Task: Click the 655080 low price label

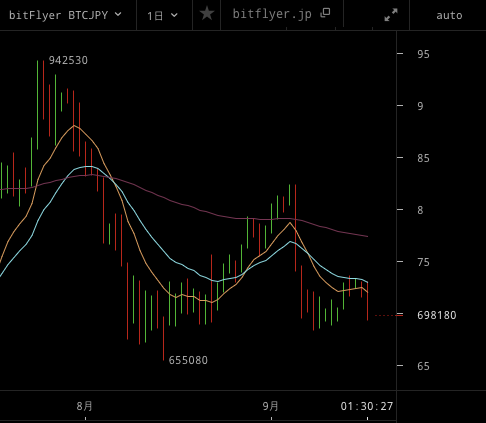Action: click(x=188, y=360)
